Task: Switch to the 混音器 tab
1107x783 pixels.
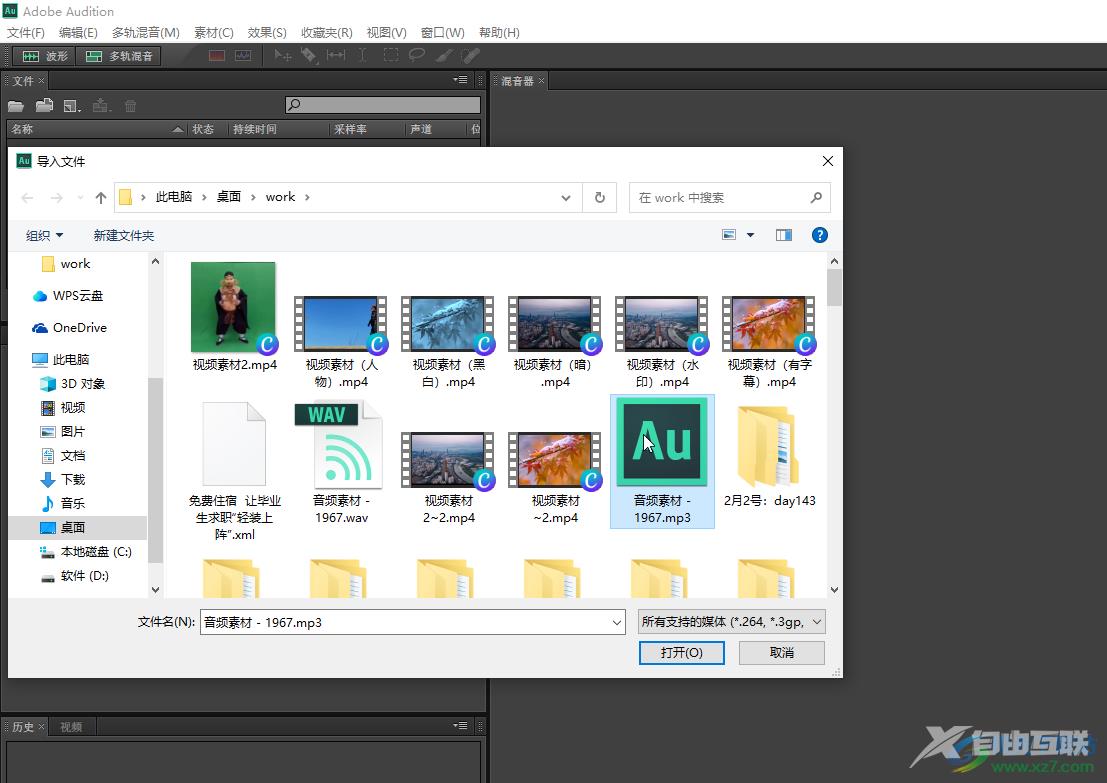Action: (517, 81)
